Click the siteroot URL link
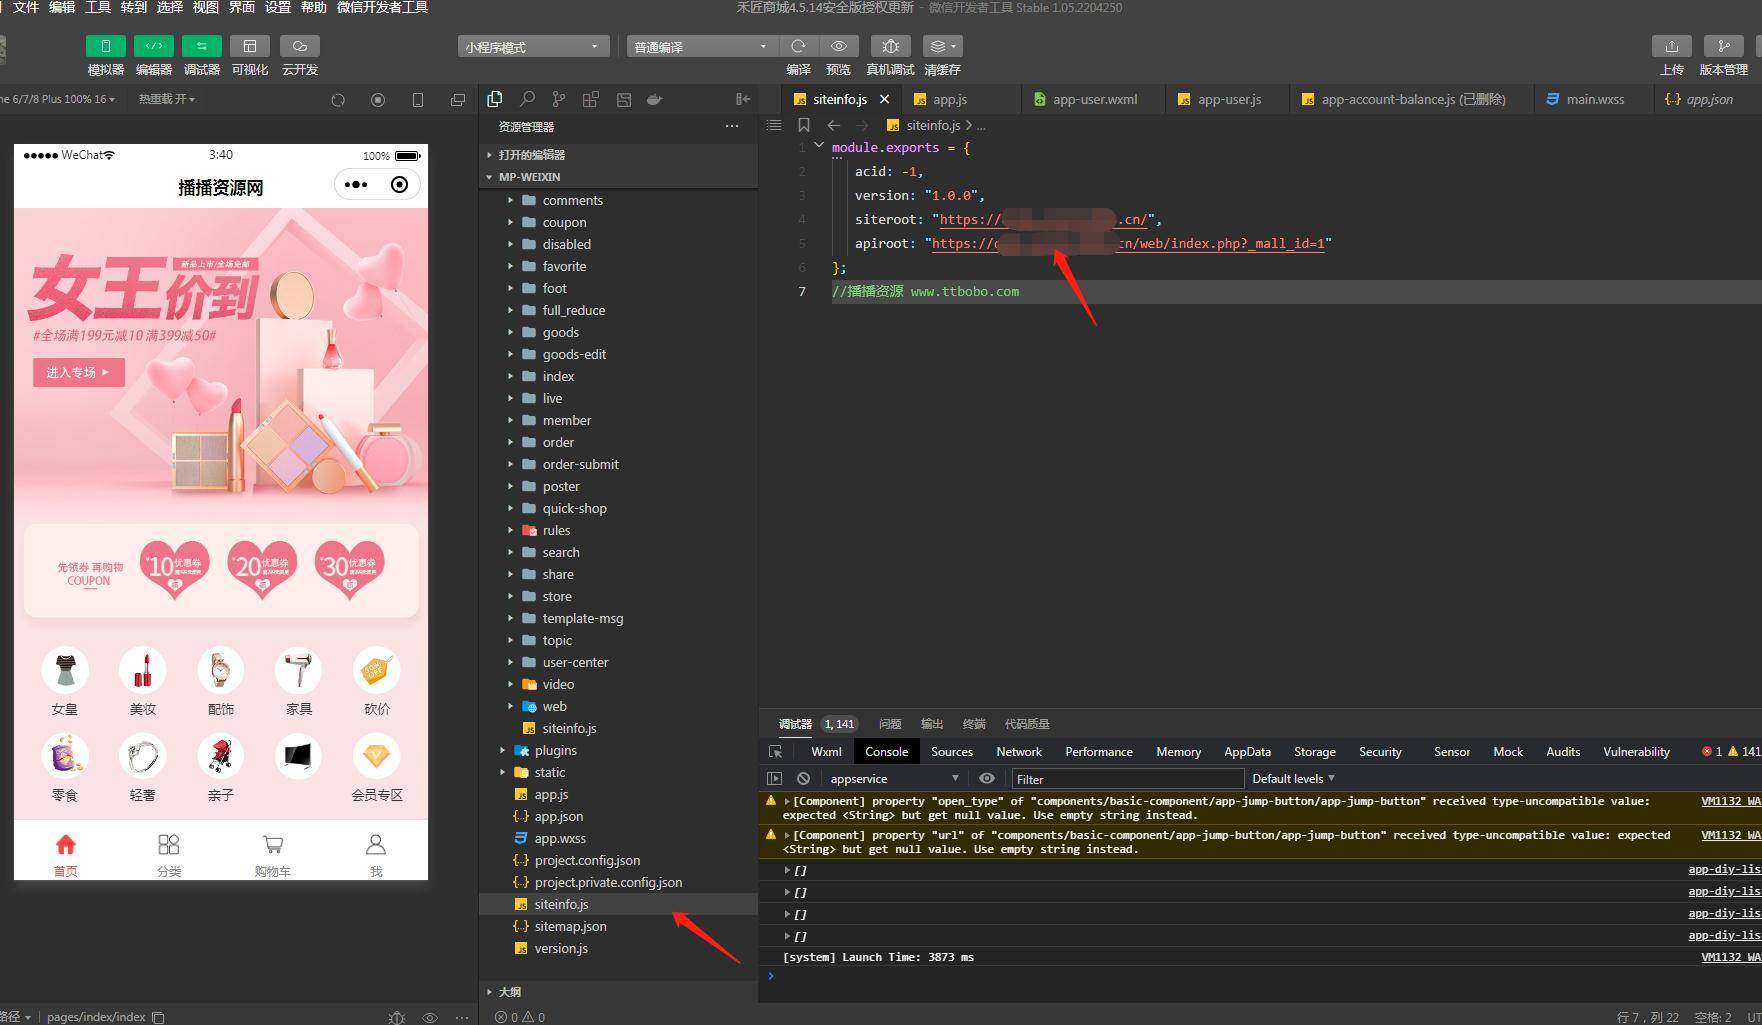Image resolution: width=1762 pixels, height=1025 pixels. [x=1043, y=220]
